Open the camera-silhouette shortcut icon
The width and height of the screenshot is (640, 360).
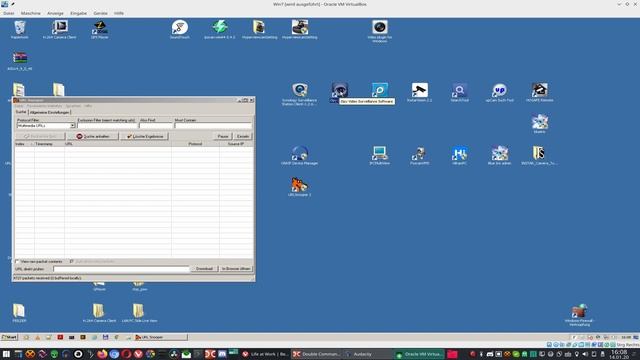(419, 92)
